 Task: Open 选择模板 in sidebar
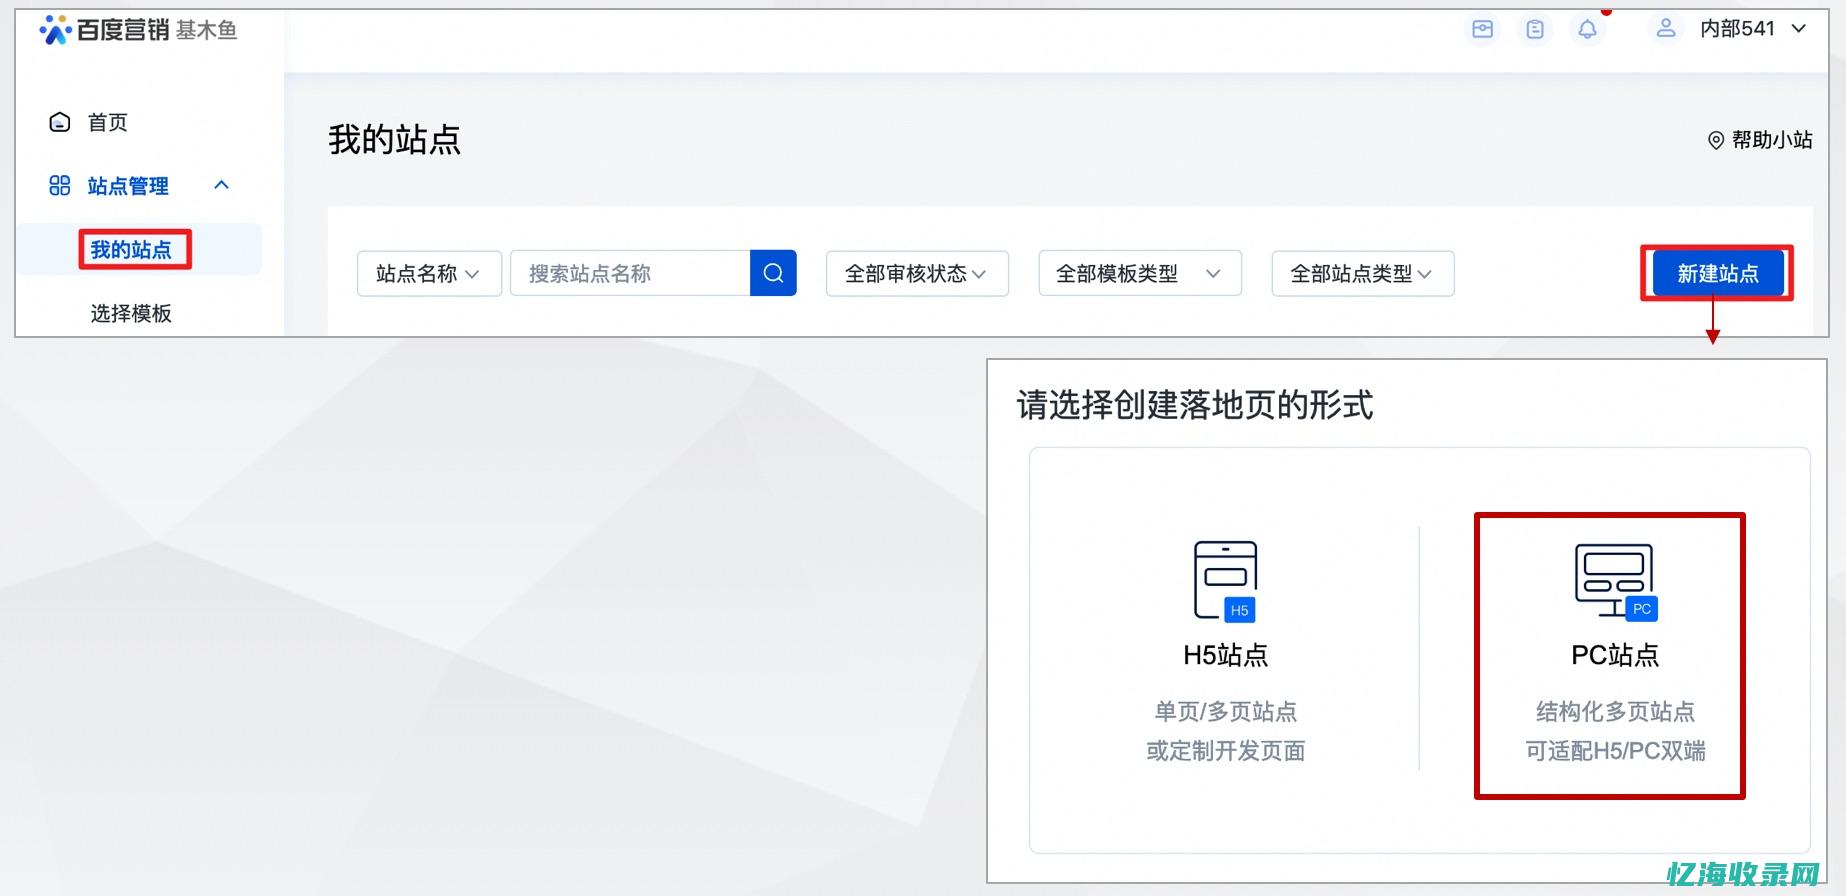click(x=131, y=314)
